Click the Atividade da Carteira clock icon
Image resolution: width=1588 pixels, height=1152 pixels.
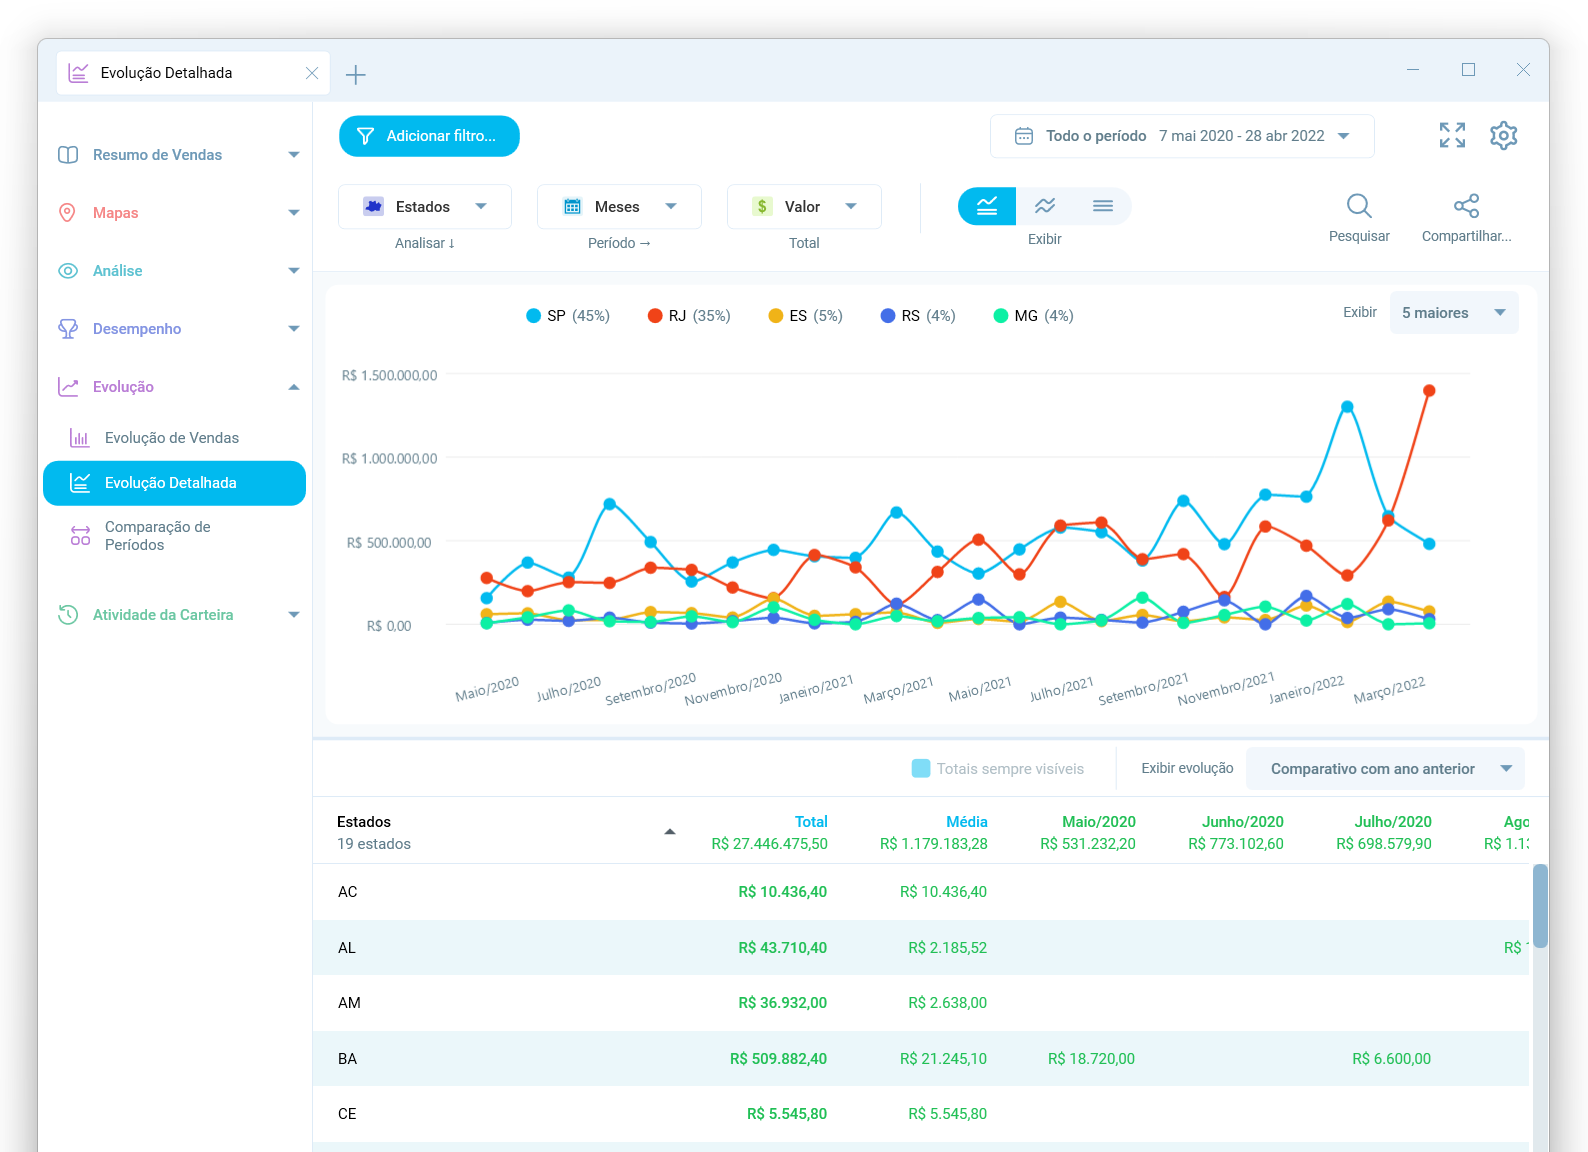[x=68, y=615]
